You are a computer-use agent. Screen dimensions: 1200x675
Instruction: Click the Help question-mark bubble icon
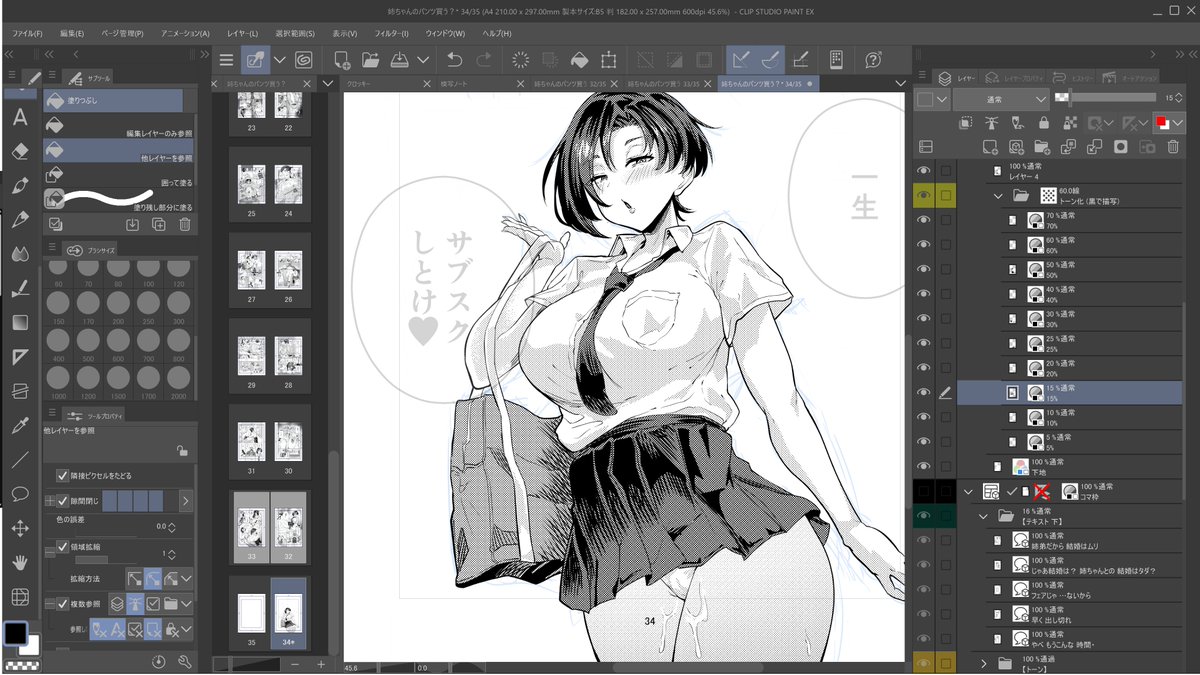click(x=874, y=60)
